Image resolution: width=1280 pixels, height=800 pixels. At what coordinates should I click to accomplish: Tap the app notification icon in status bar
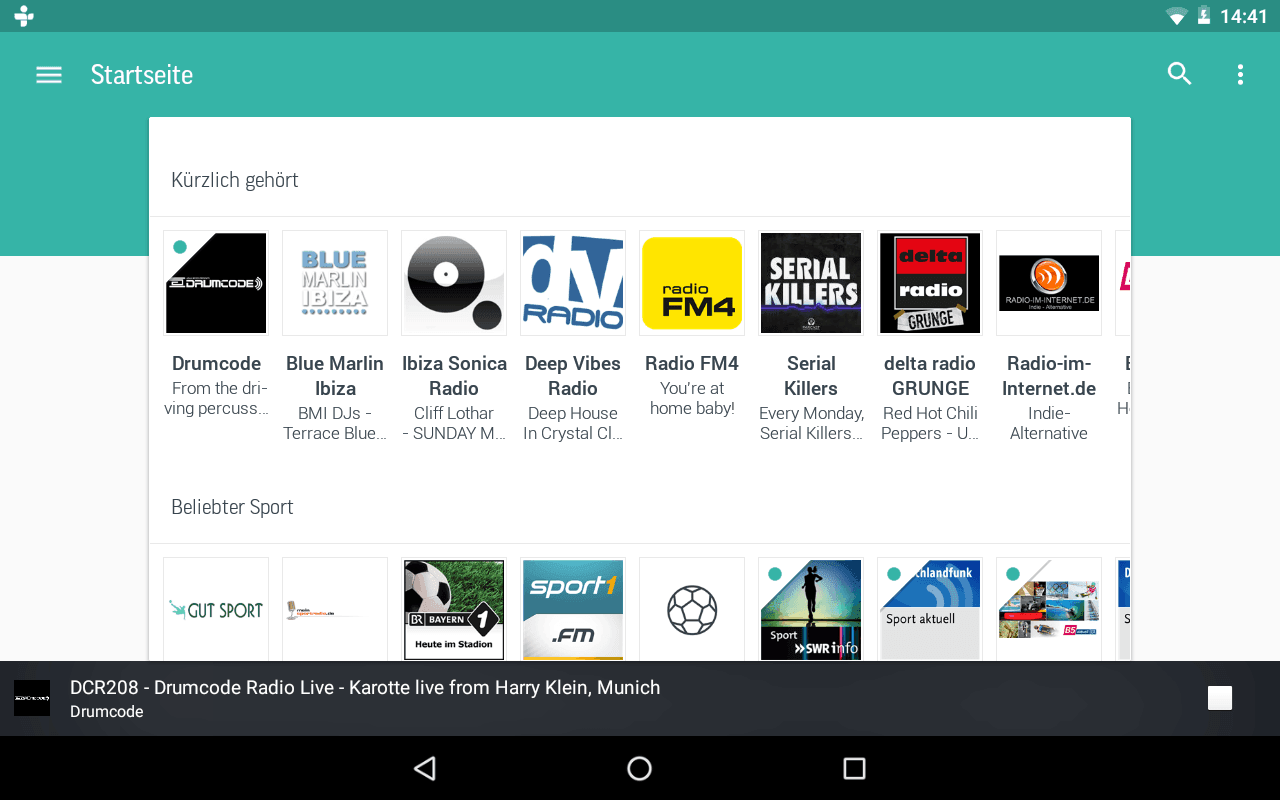point(24,16)
